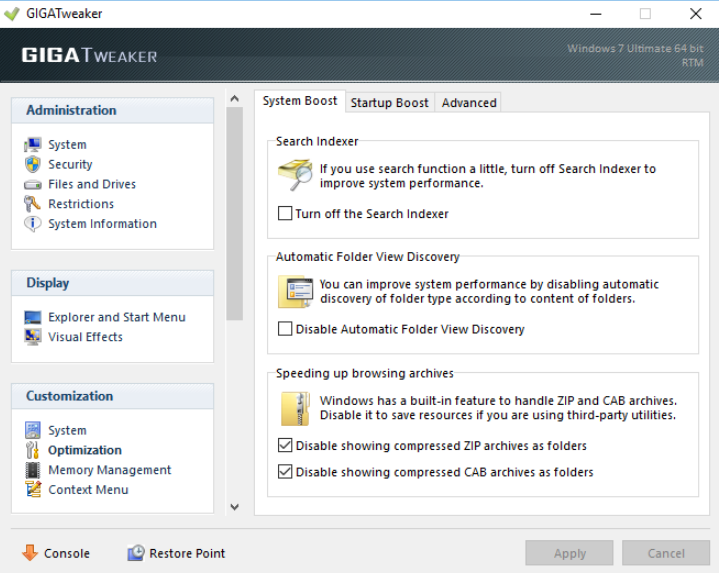Click the Memory Management chip icon
Image resolution: width=719 pixels, height=573 pixels.
pyautogui.click(x=33, y=470)
